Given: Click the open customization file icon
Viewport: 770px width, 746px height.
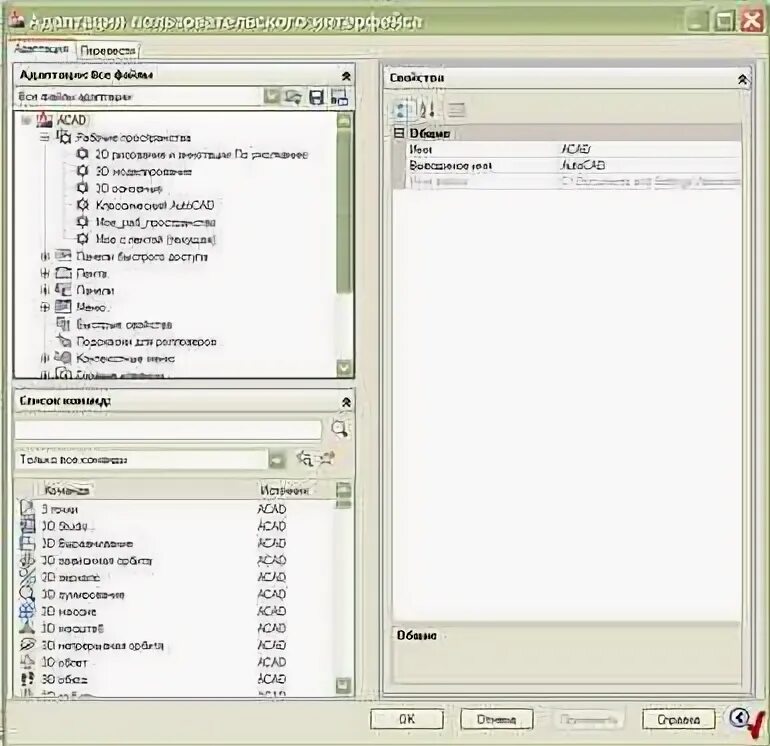Looking at the screenshot, I should [294, 97].
